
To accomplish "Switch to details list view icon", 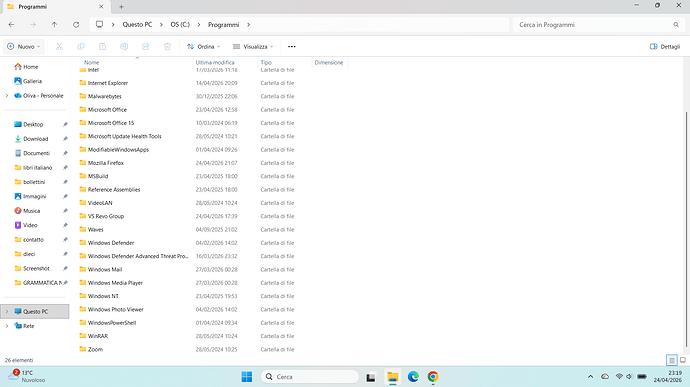I will [672, 360].
